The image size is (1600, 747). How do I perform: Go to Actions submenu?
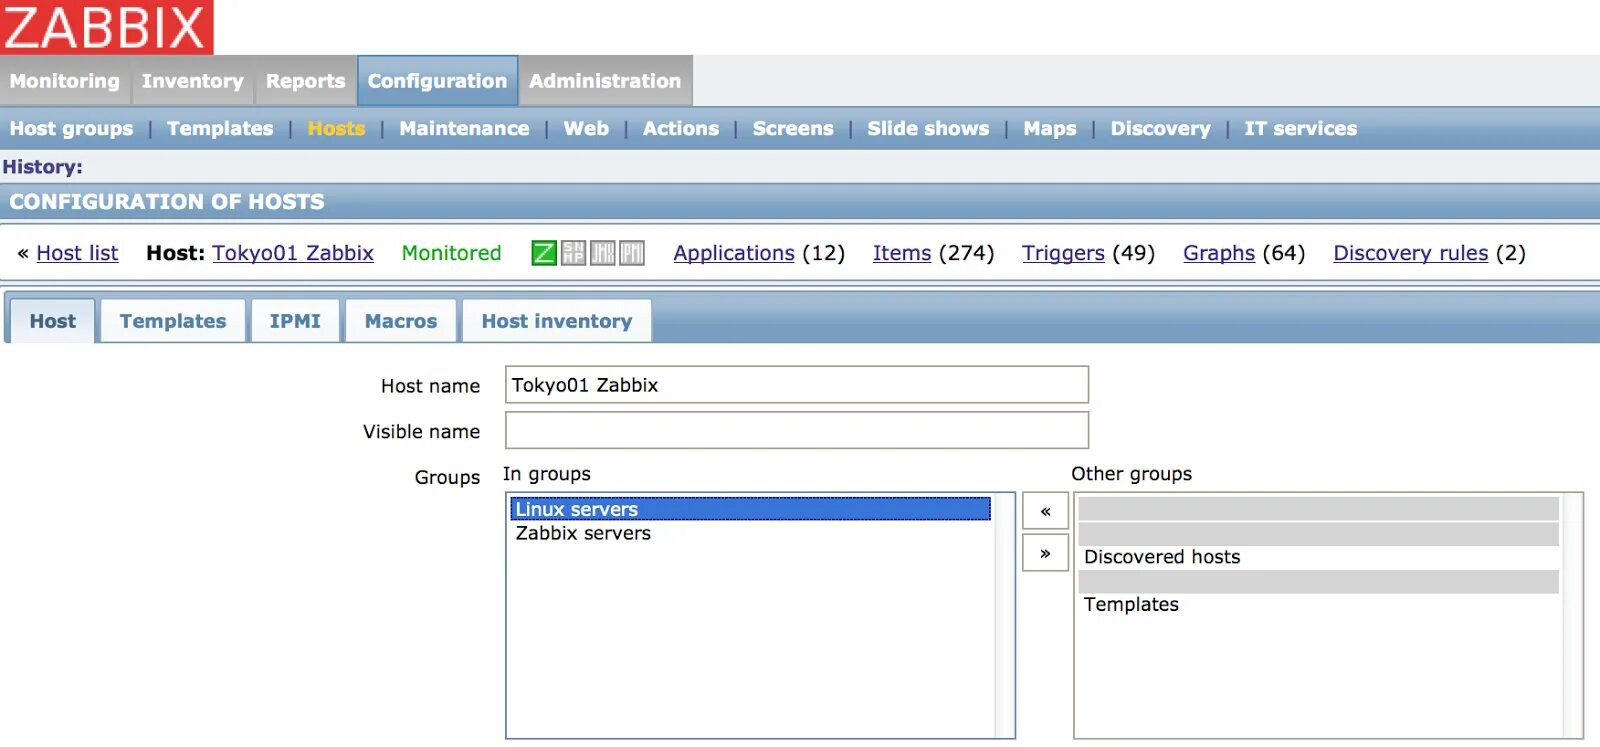point(681,129)
